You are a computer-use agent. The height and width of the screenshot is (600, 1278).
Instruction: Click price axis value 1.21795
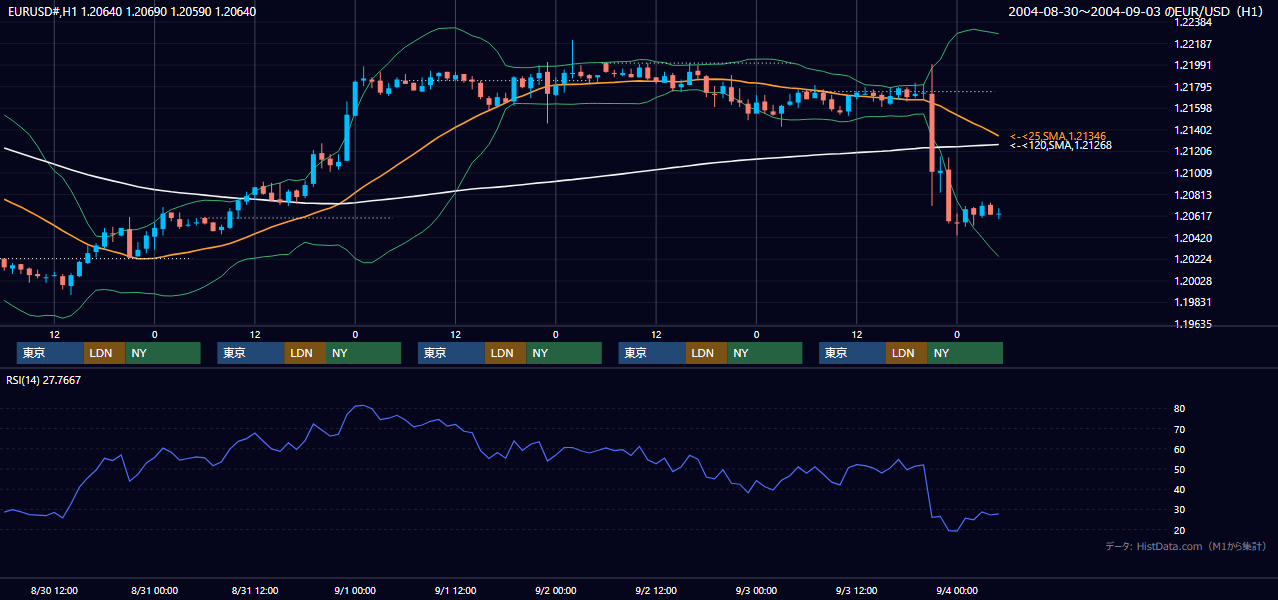1194,87
